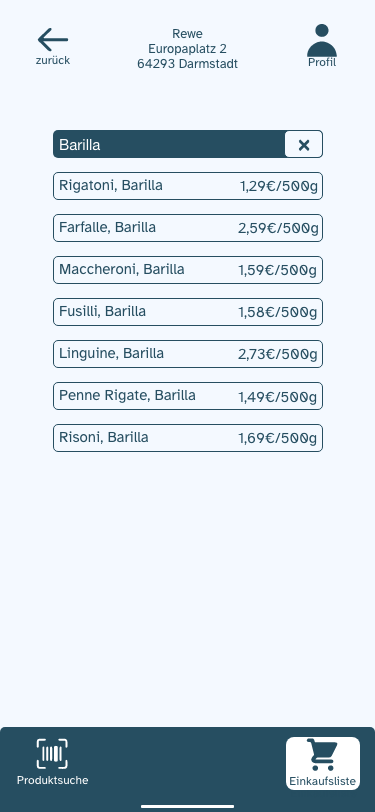
Task: Select Penne Rigate, Barilla item
Action: pyautogui.click(x=188, y=396)
